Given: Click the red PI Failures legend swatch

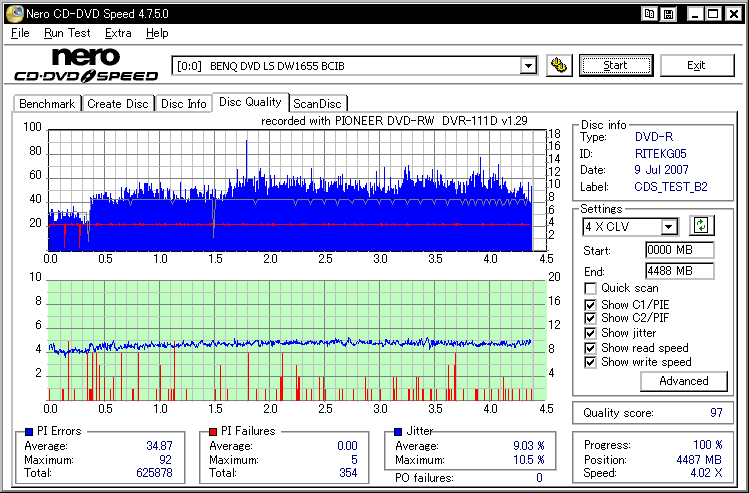Looking at the screenshot, I should 213,431.
